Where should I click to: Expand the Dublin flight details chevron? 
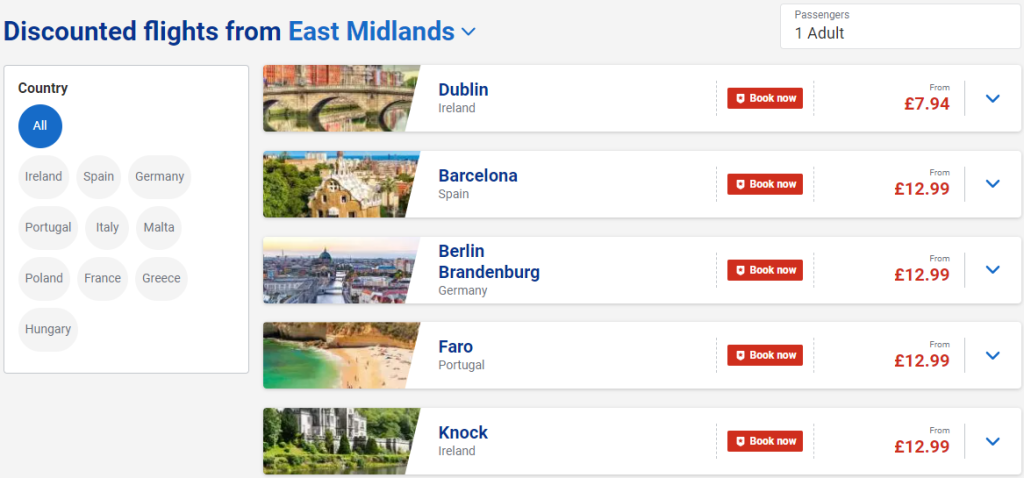pyautogui.click(x=992, y=99)
